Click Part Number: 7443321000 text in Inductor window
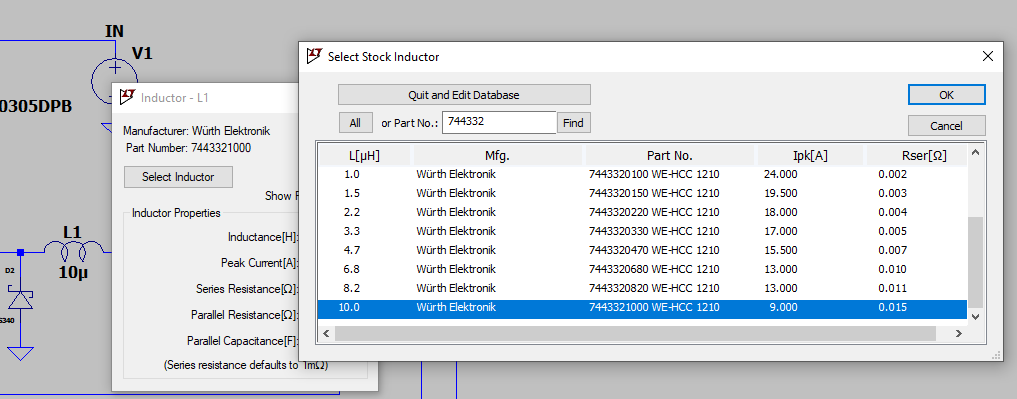1017x399 pixels. point(188,148)
